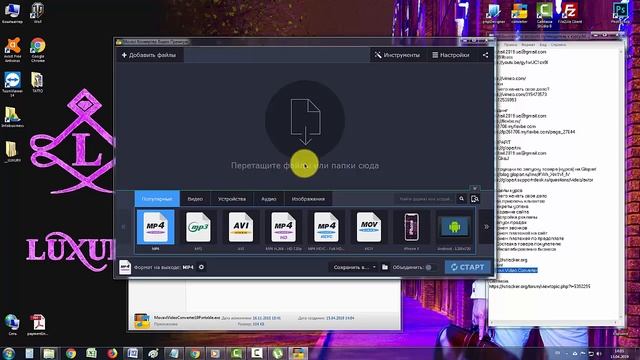
Task: Open Формат menu in Notepad window
Action: 528,44
